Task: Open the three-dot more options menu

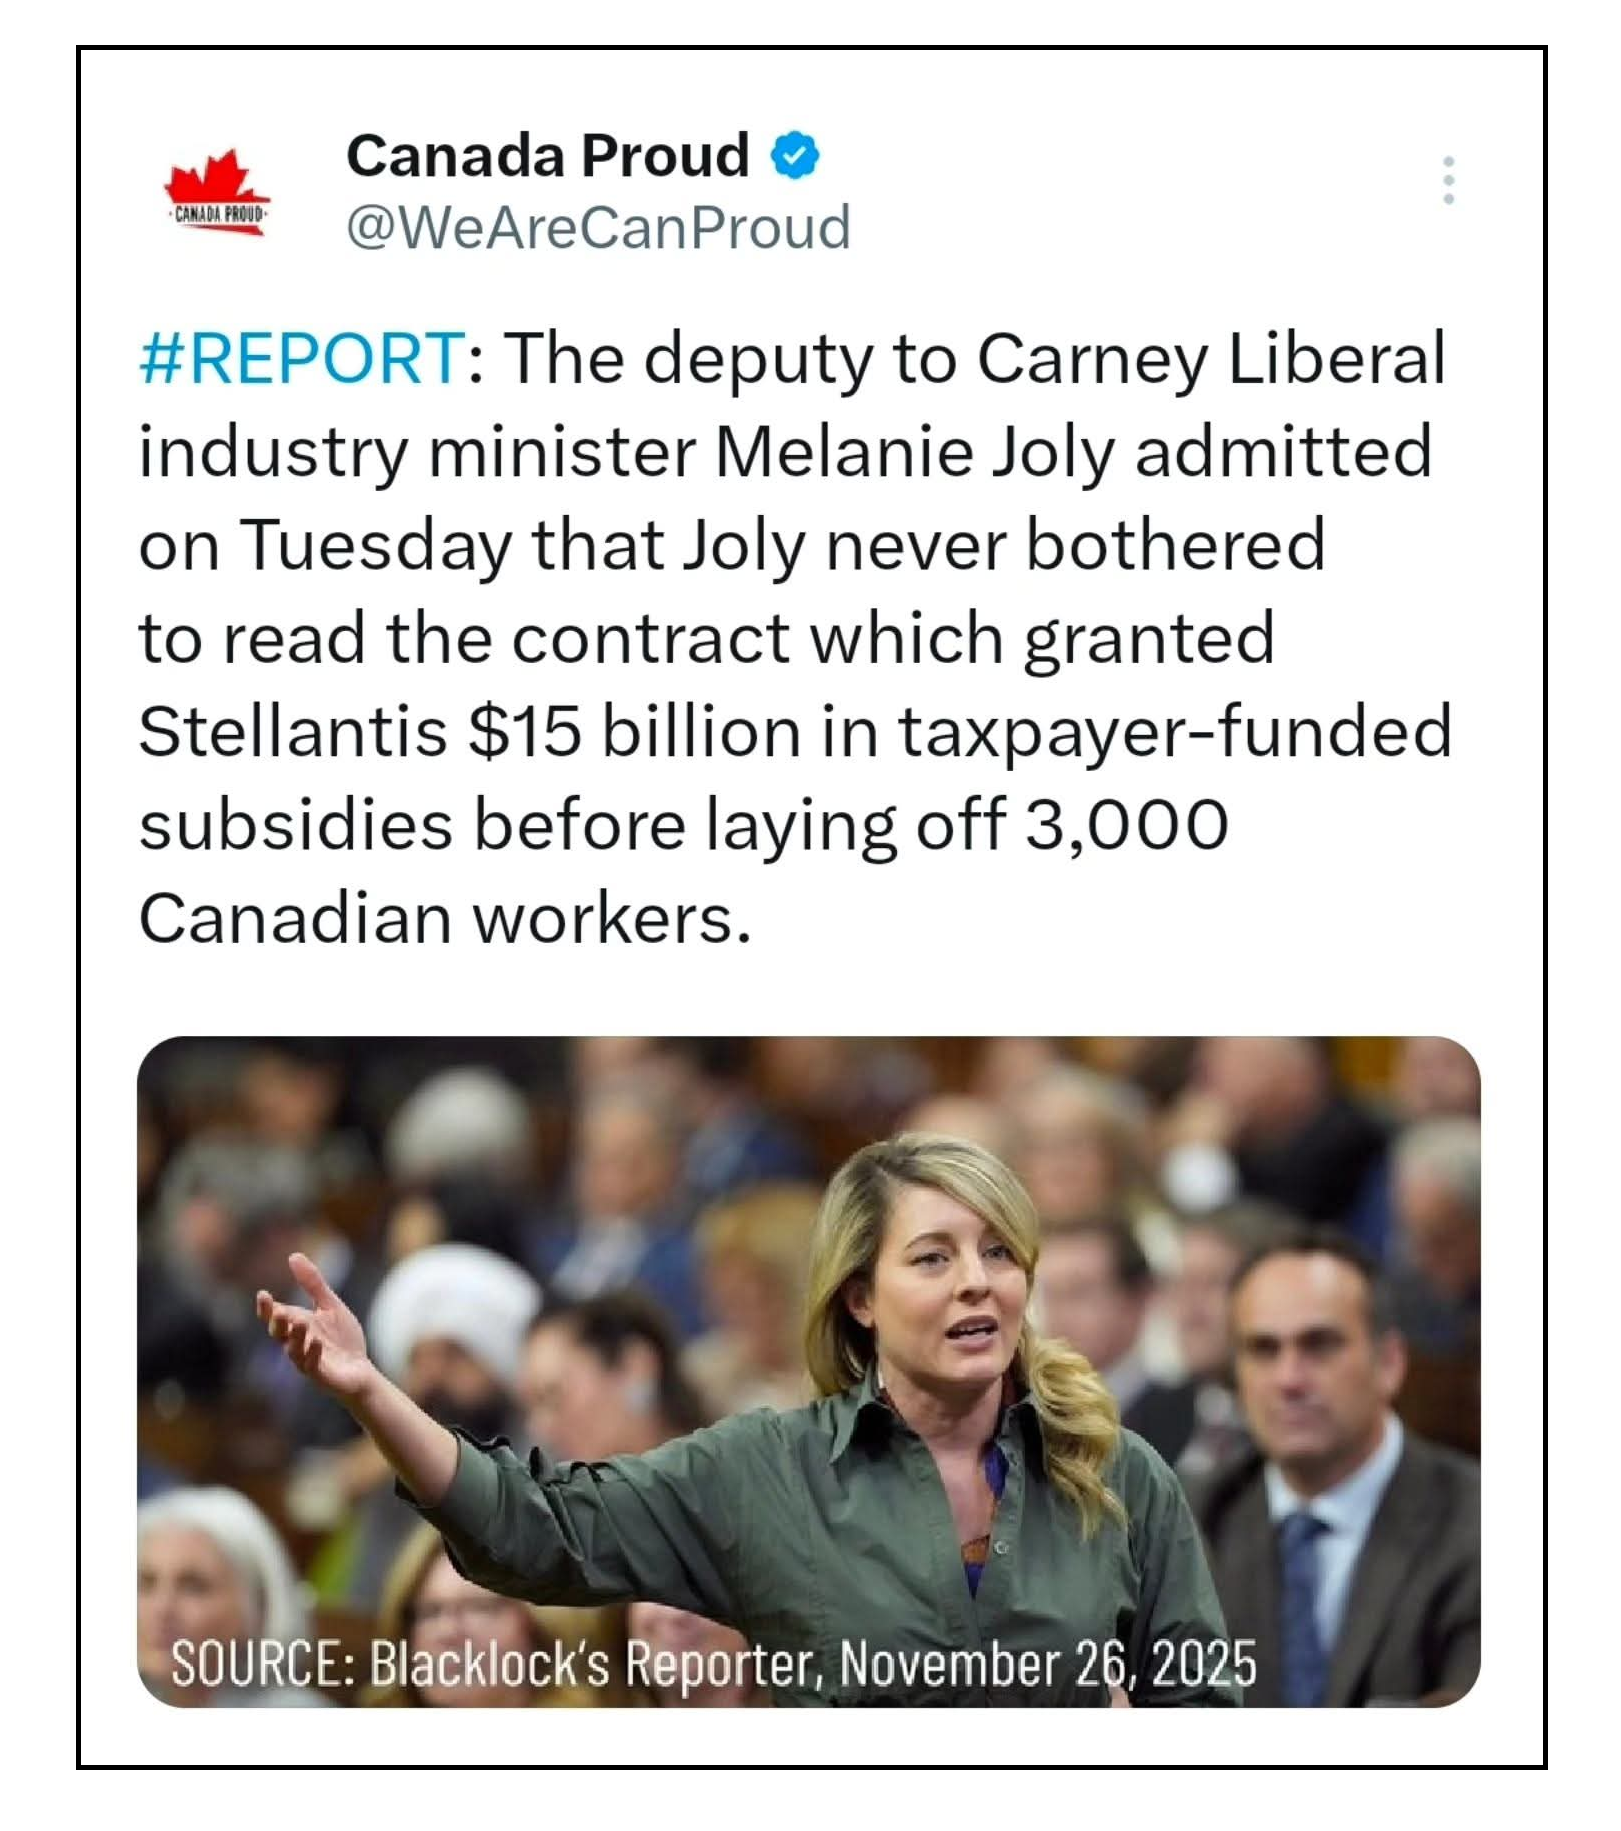Action: [1448, 181]
